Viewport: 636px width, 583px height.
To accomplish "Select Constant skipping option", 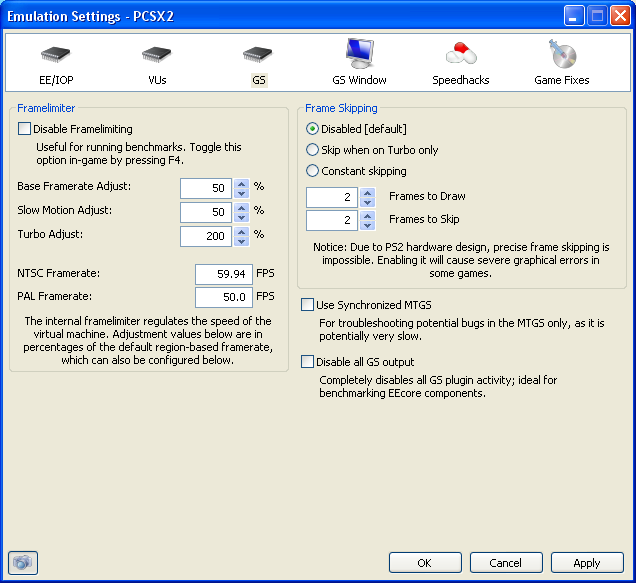I will pos(312,171).
